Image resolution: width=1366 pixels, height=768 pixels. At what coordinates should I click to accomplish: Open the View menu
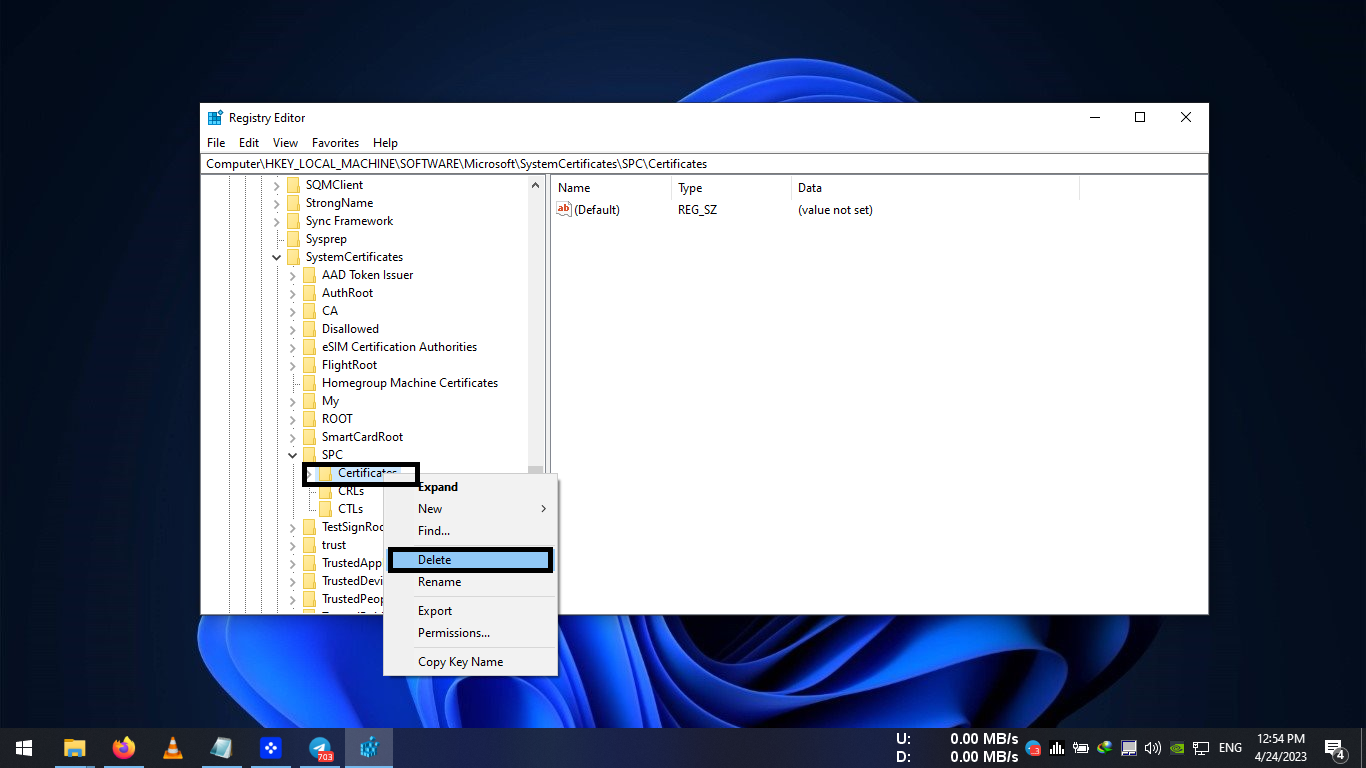pos(286,143)
